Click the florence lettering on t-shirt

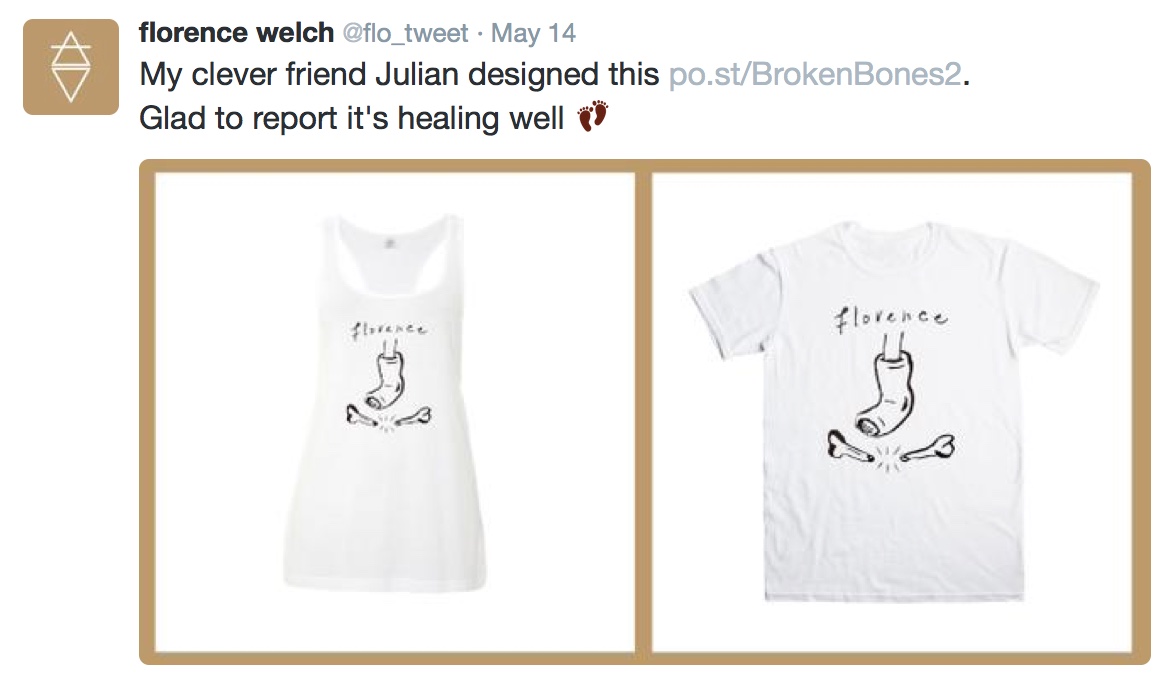(x=891, y=319)
